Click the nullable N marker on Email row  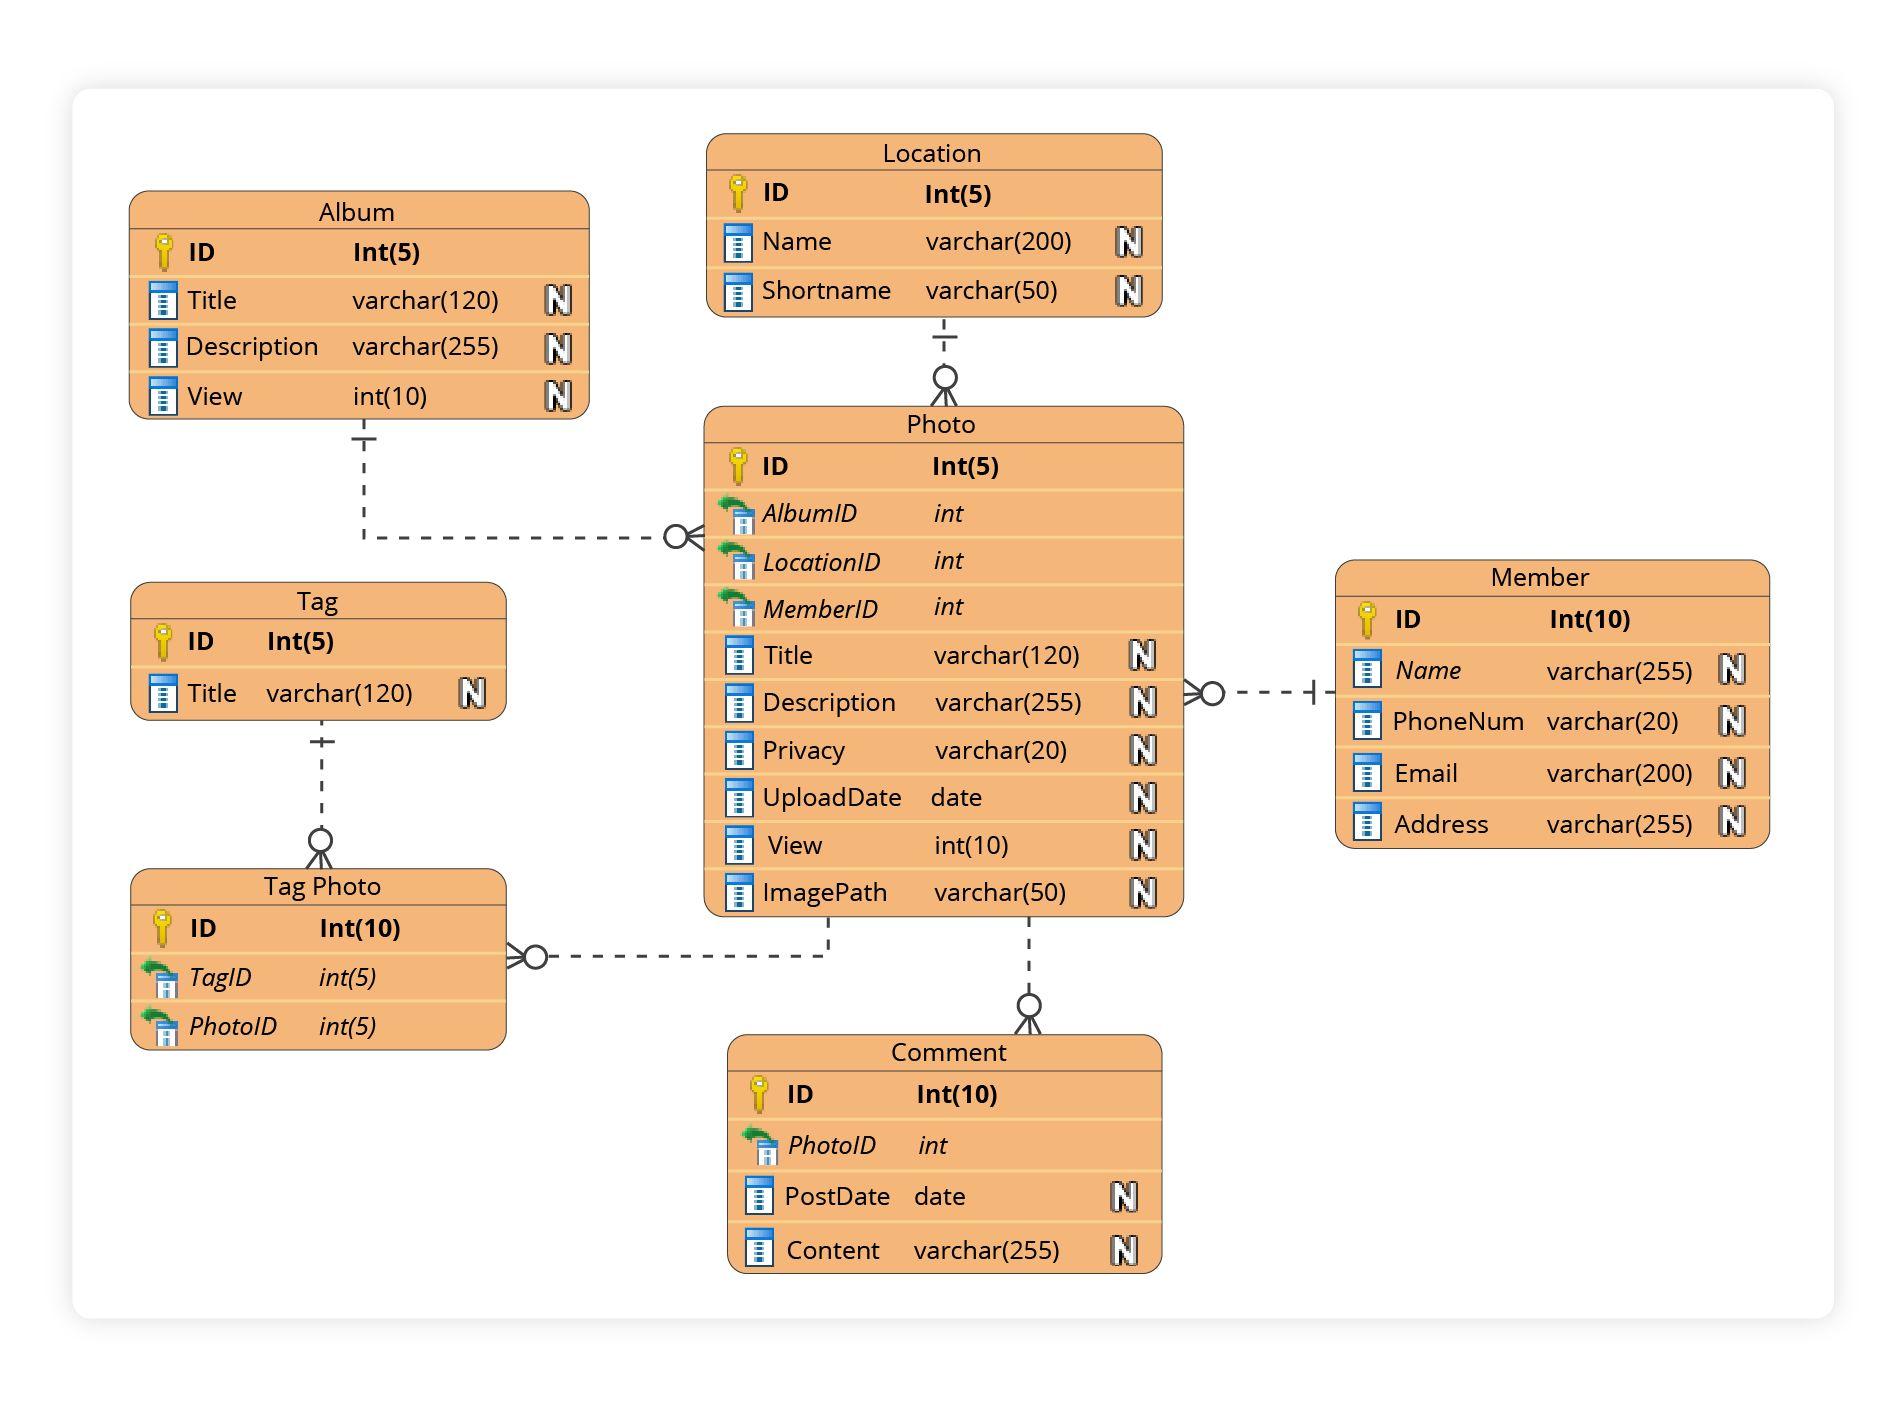tap(1732, 773)
